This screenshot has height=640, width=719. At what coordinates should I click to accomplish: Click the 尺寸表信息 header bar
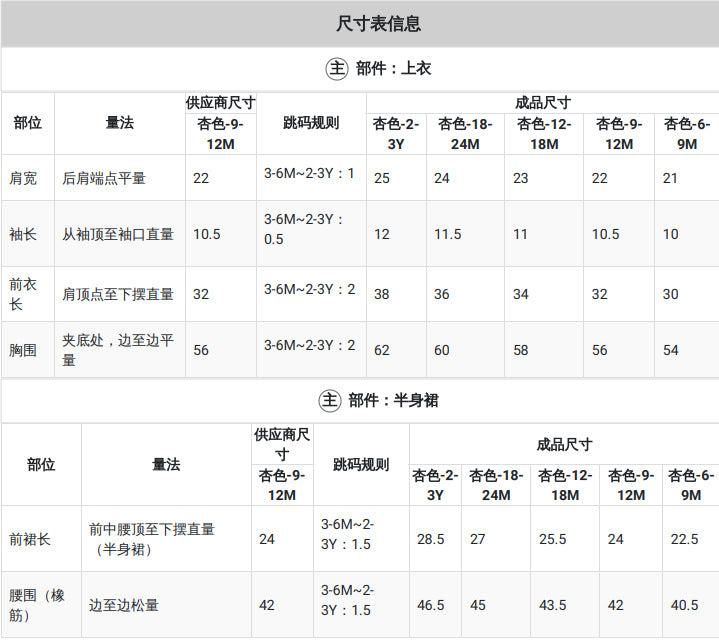click(360, 23)
